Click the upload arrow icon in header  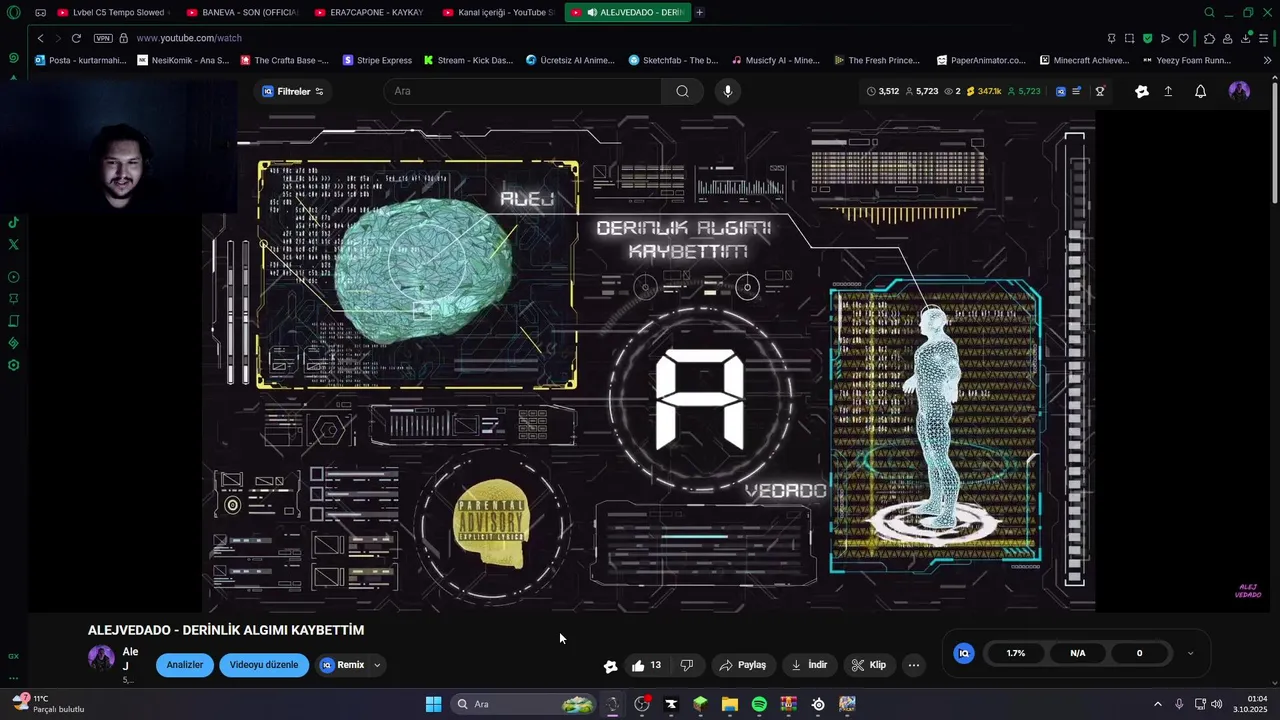pos(1168,91)
